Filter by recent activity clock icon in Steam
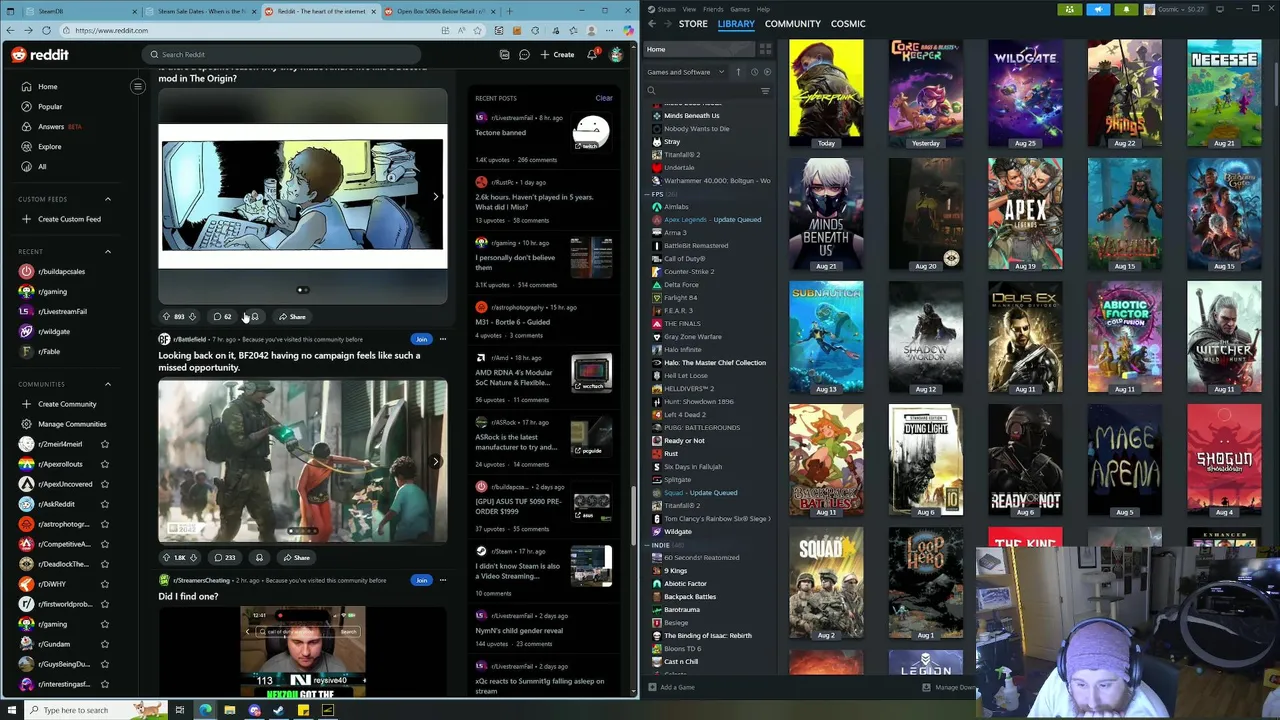Screen dimensions: 1280x720 point(754,72)
